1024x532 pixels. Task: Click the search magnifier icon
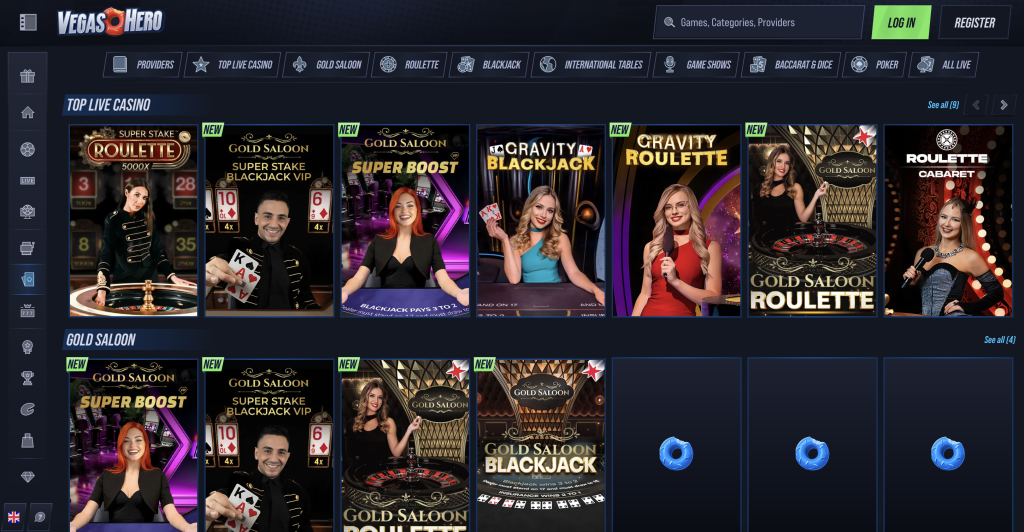tap(669, 22)
